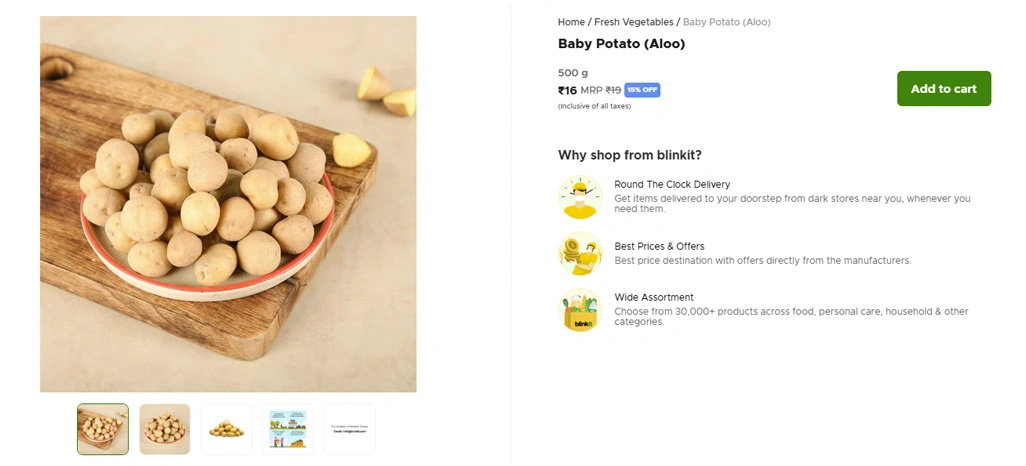The image size is (1026, 466).
Task: Select the first thumbnail with wooden board
Action: pyautogui.click(x=103, y=429)
